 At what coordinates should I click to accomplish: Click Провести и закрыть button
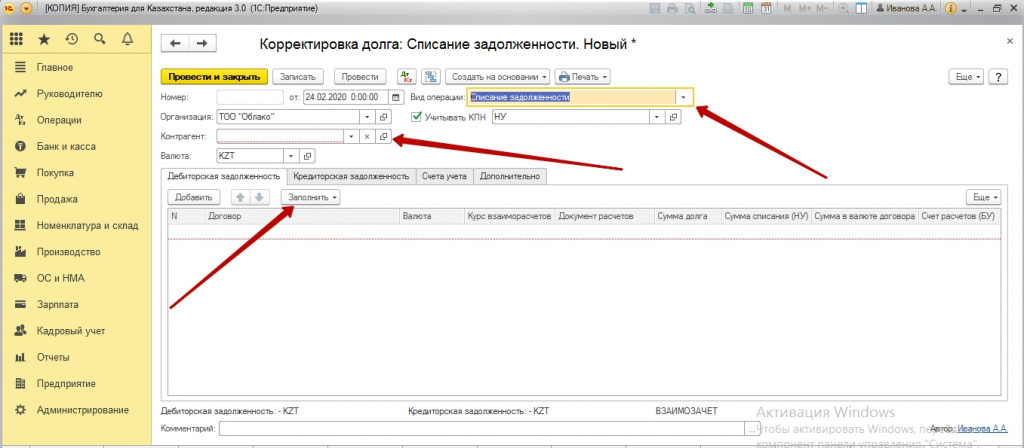pyautogui.click(x=214, y=76)
